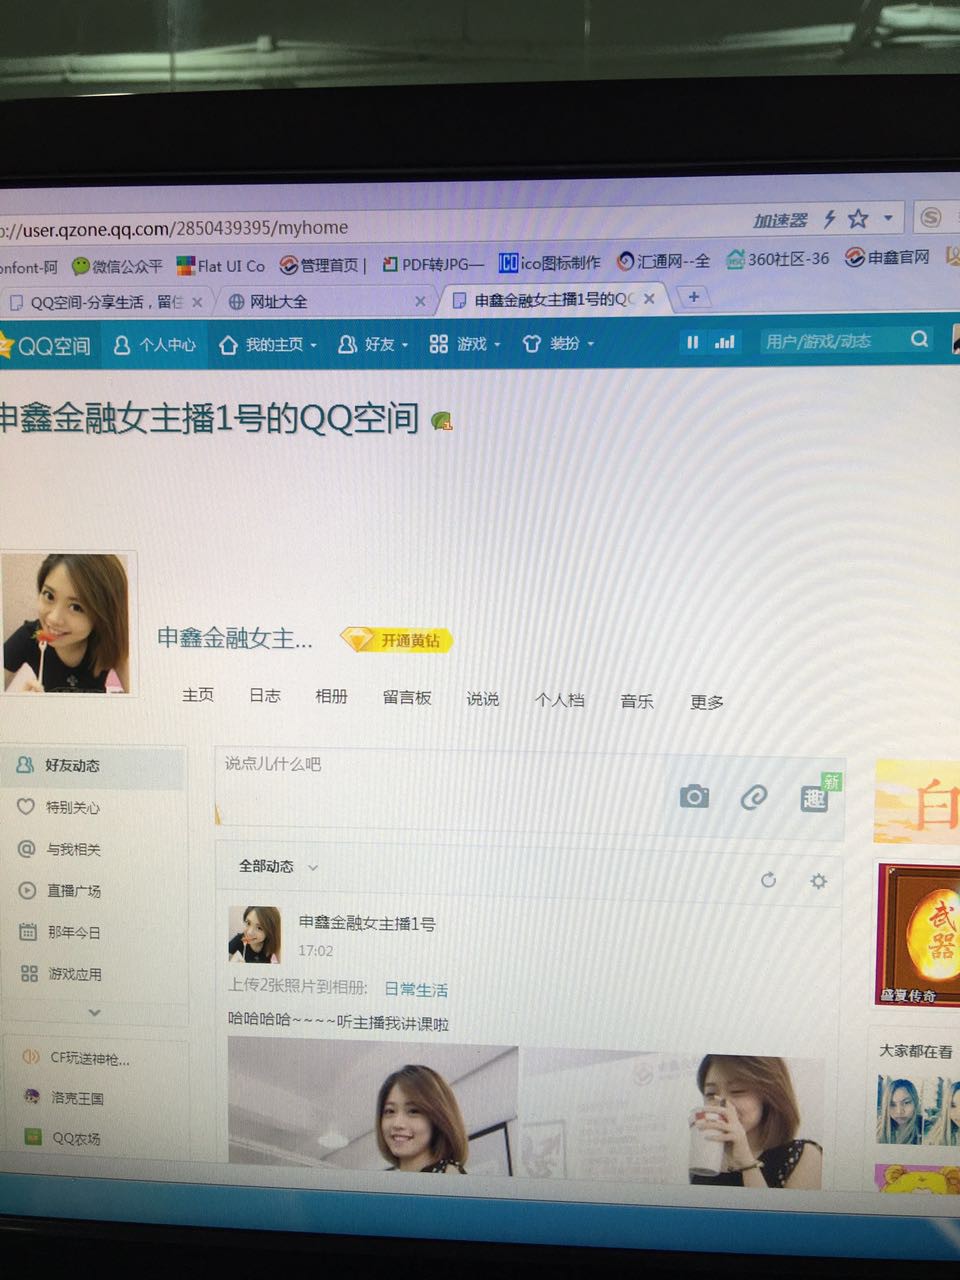
Task: Open the 微信公众平 bookmark
Action: [x=117, y=266]
